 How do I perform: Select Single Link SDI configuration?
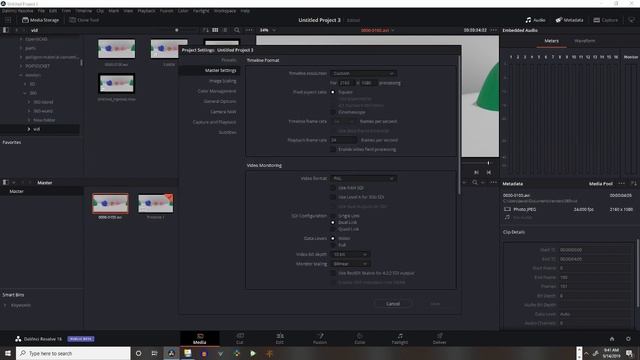(333, 216)
